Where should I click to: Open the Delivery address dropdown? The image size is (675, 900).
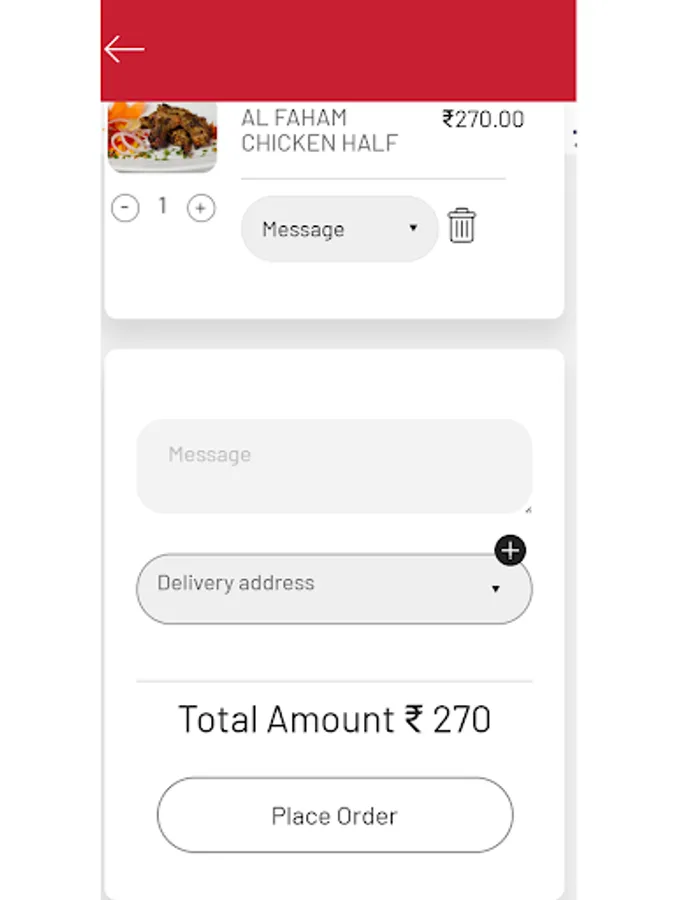click(x=320, y=589)
